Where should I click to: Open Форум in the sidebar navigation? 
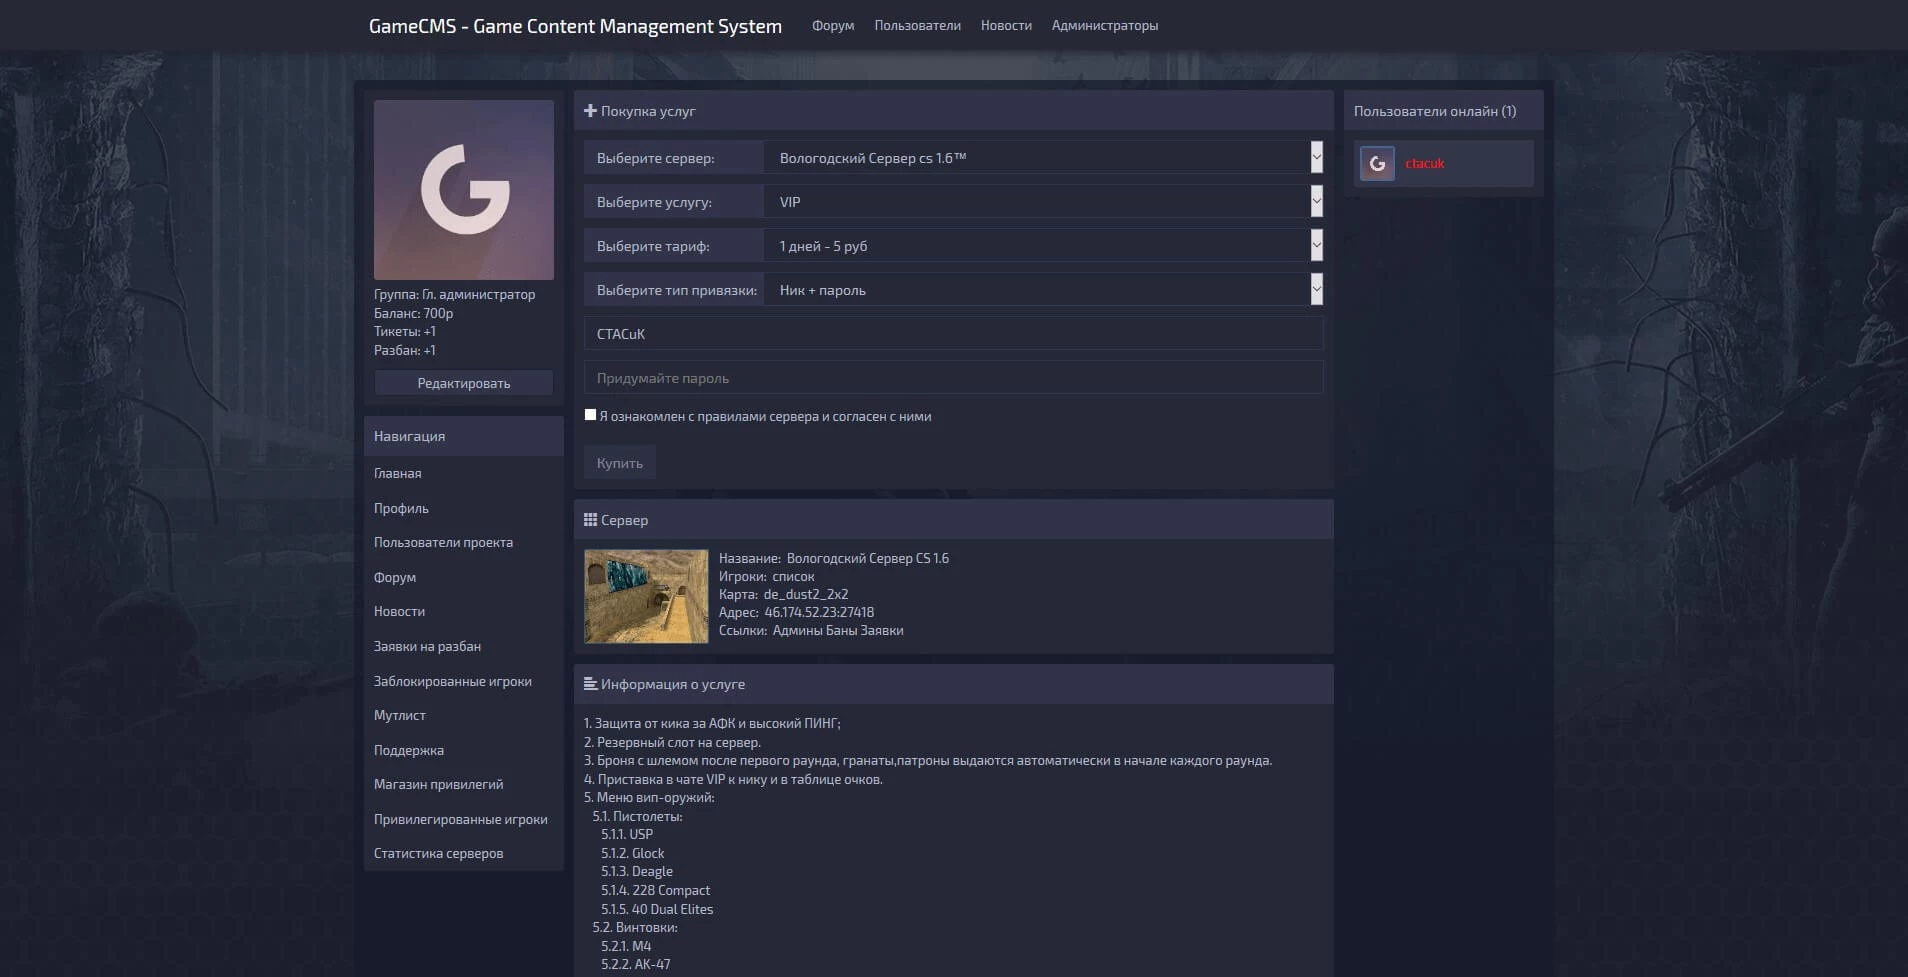[395, 578]
